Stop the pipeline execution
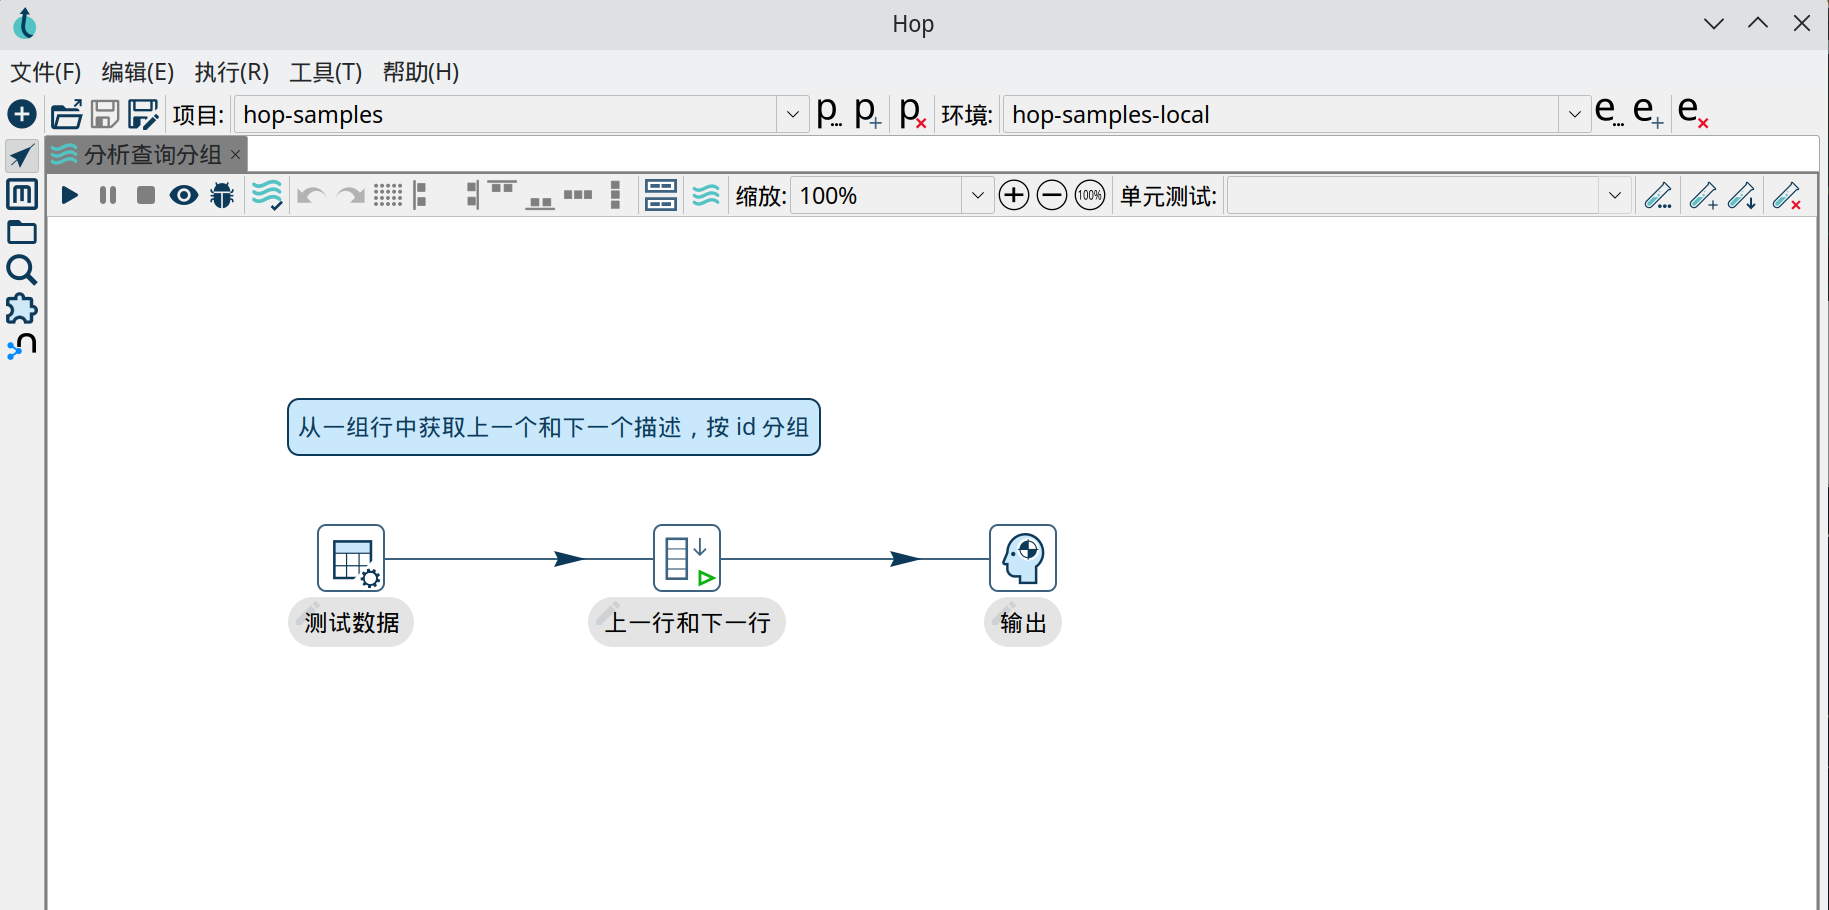The width and height of the screenshot is (1829, 910). click(x=146, y=195)
